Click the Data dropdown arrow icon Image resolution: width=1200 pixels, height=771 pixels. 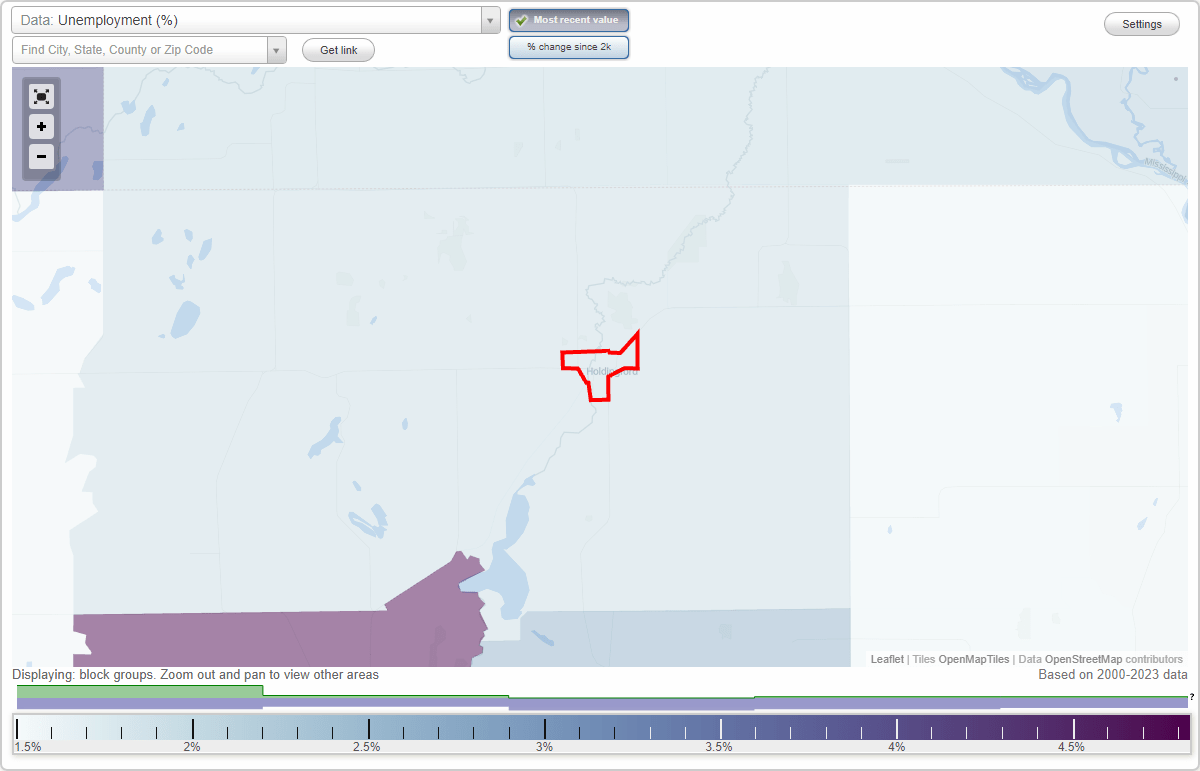488,20
